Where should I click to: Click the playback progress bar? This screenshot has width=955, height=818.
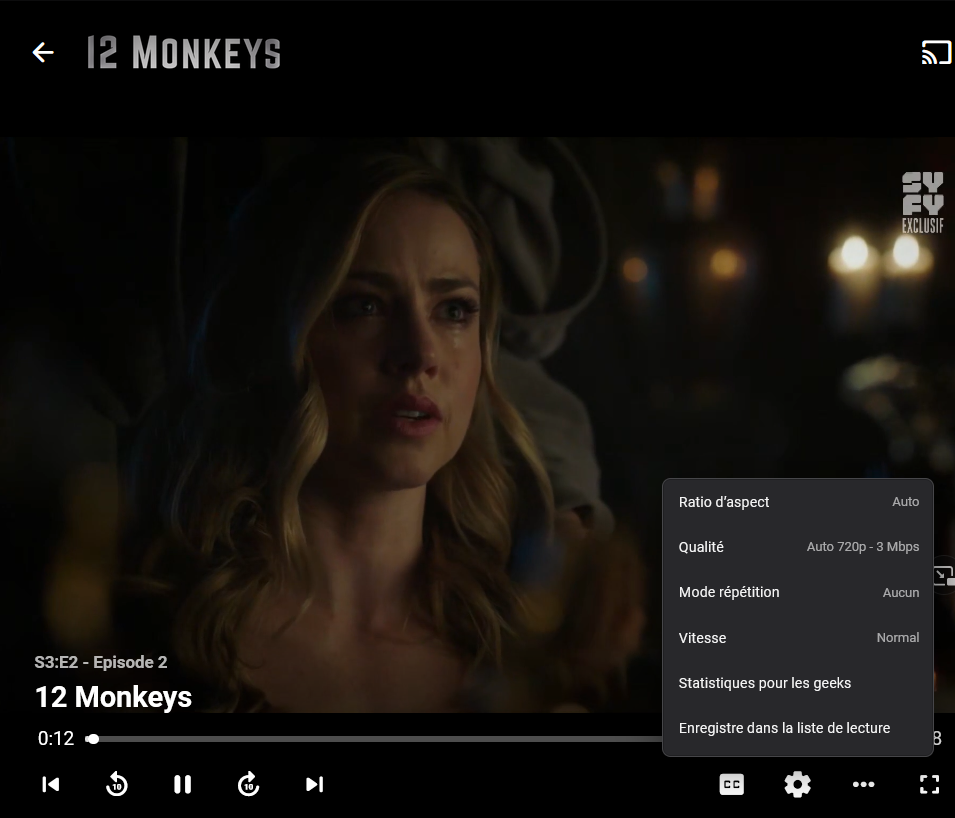(380, 739)
